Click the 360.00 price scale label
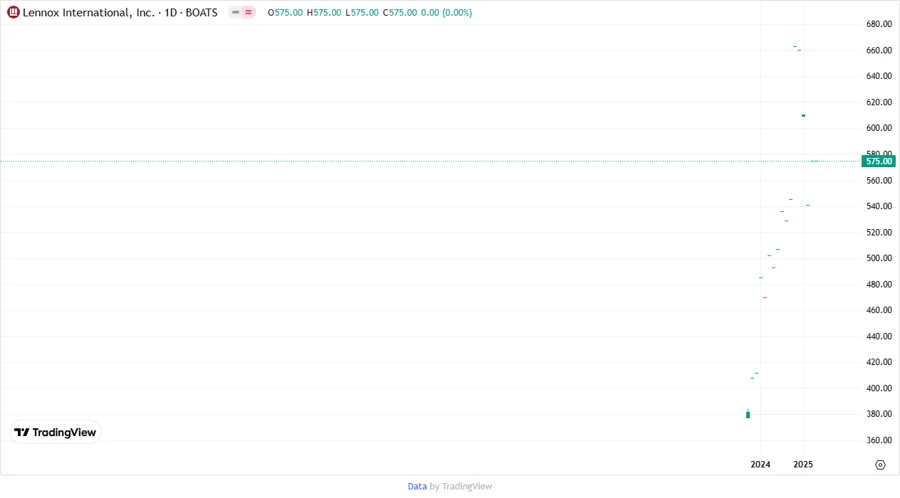 879,440
